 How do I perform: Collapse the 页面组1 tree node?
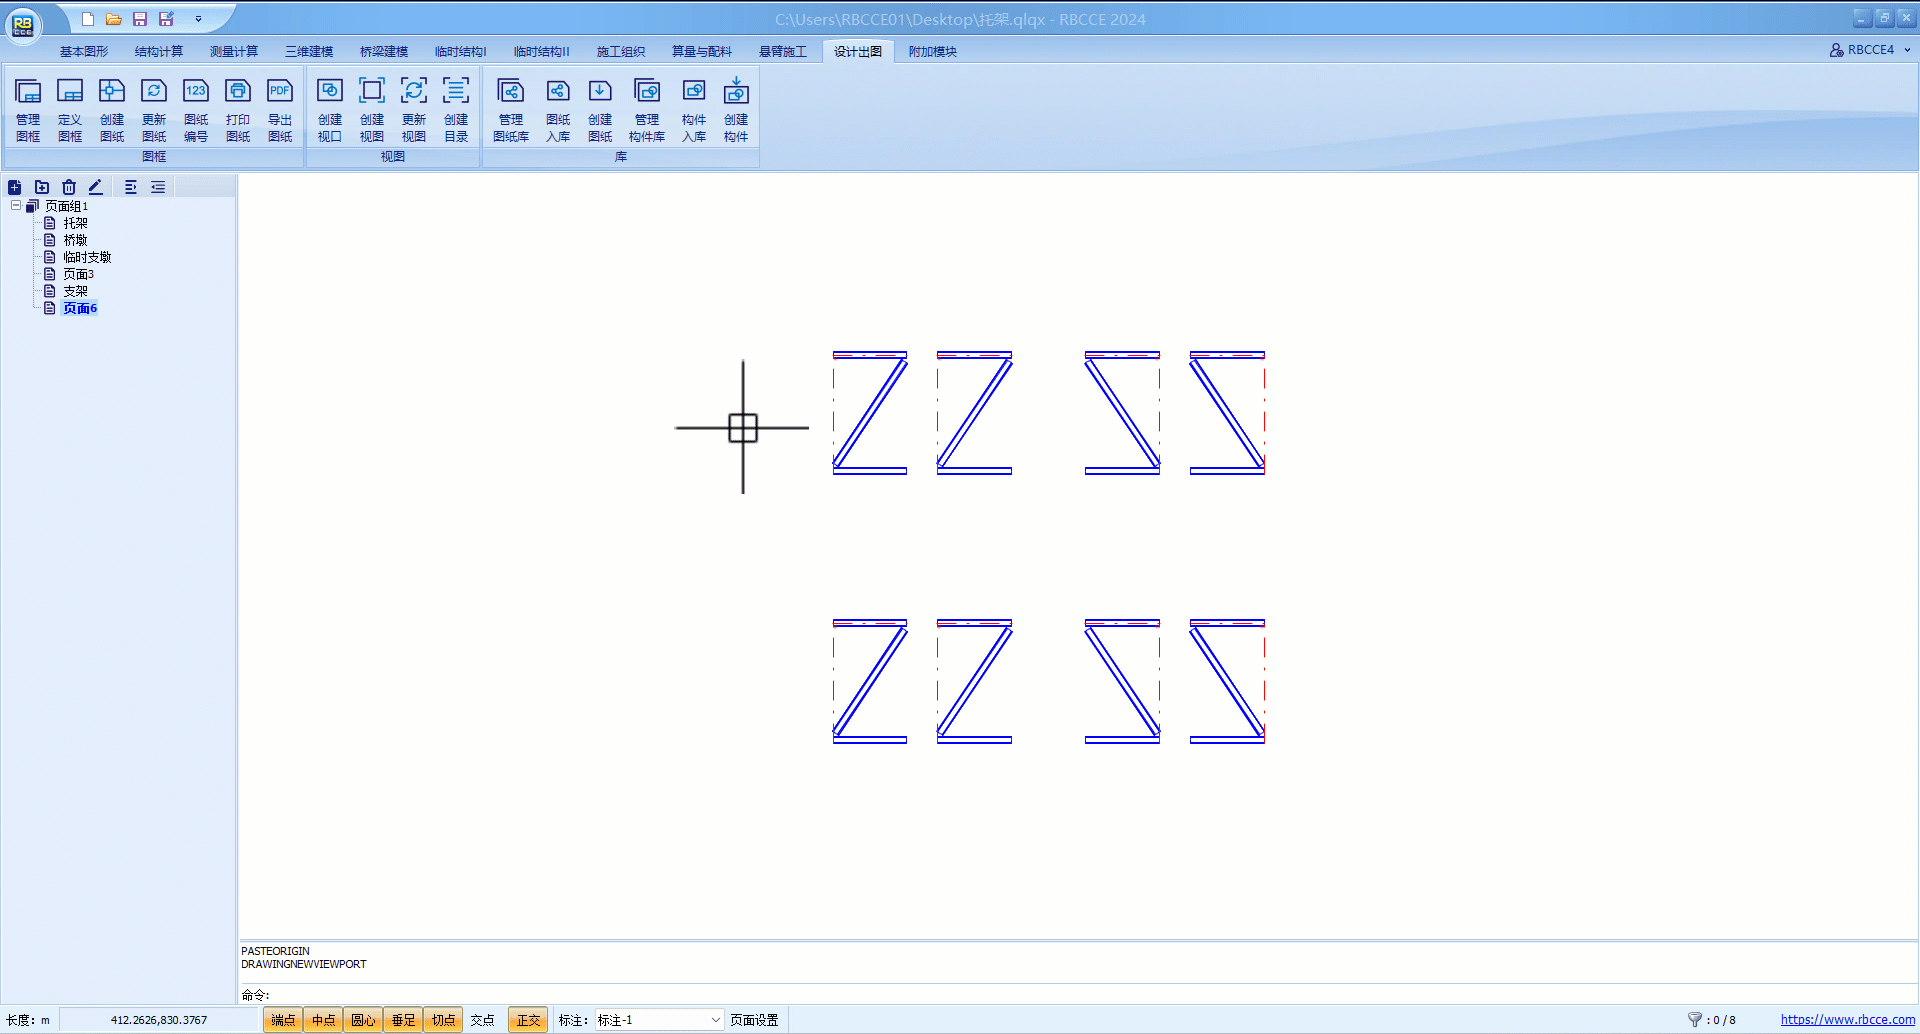click(16, 206)
